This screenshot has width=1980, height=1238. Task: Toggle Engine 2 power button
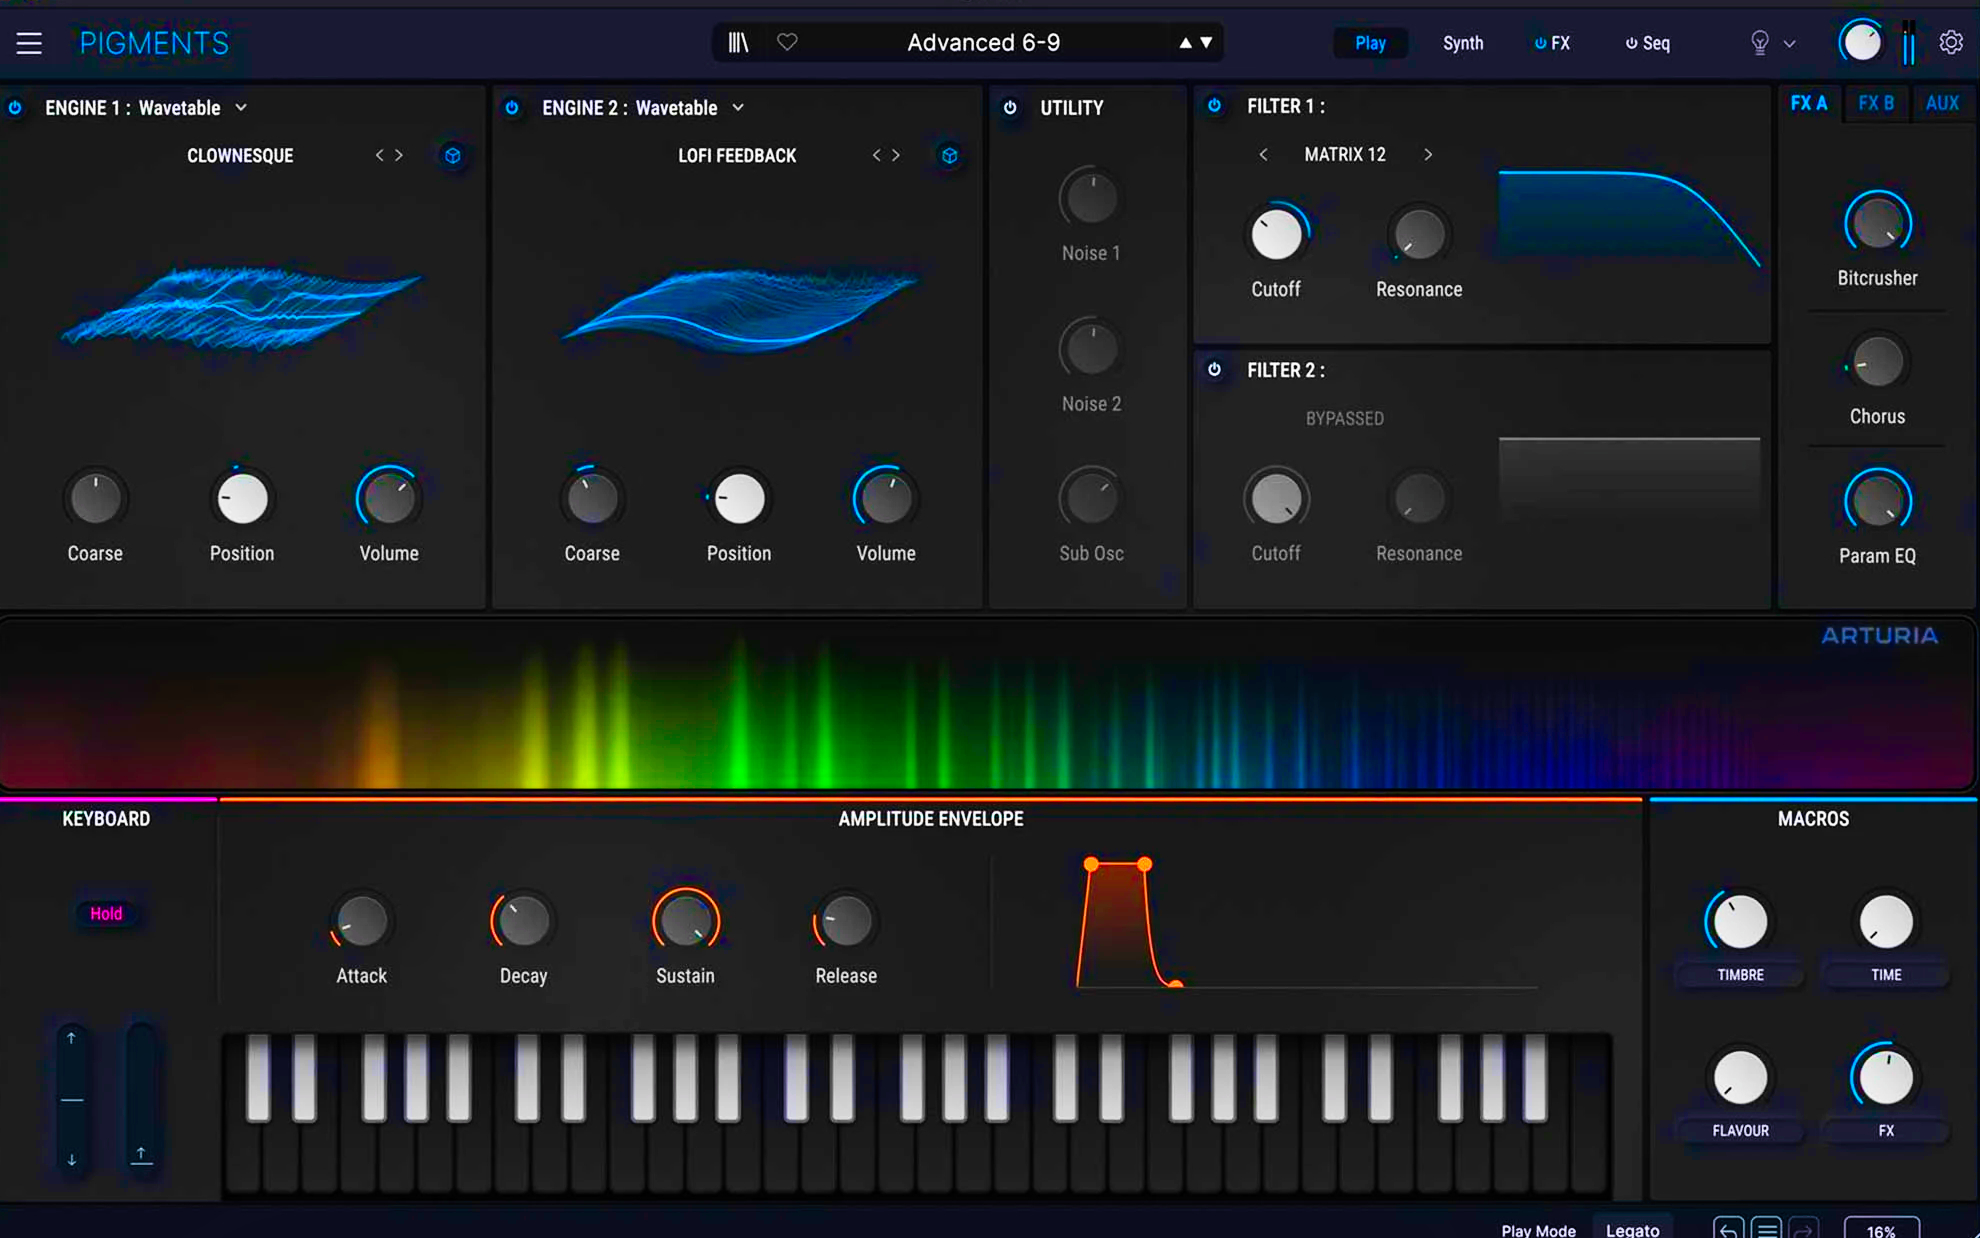coord(512,107)
